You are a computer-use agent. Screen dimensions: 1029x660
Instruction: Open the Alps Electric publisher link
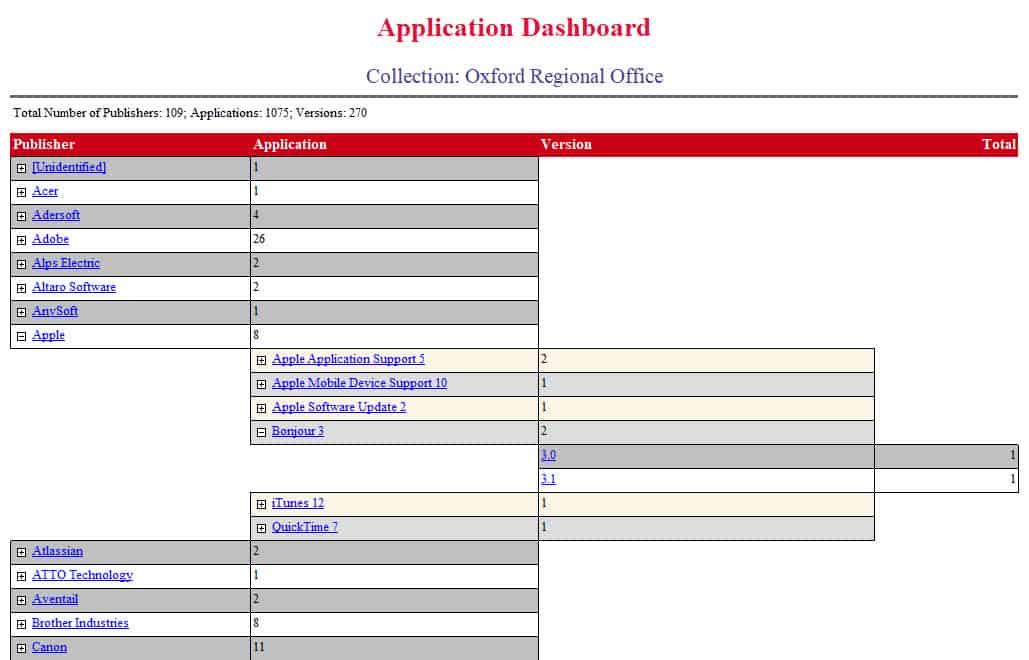point(65,263)
